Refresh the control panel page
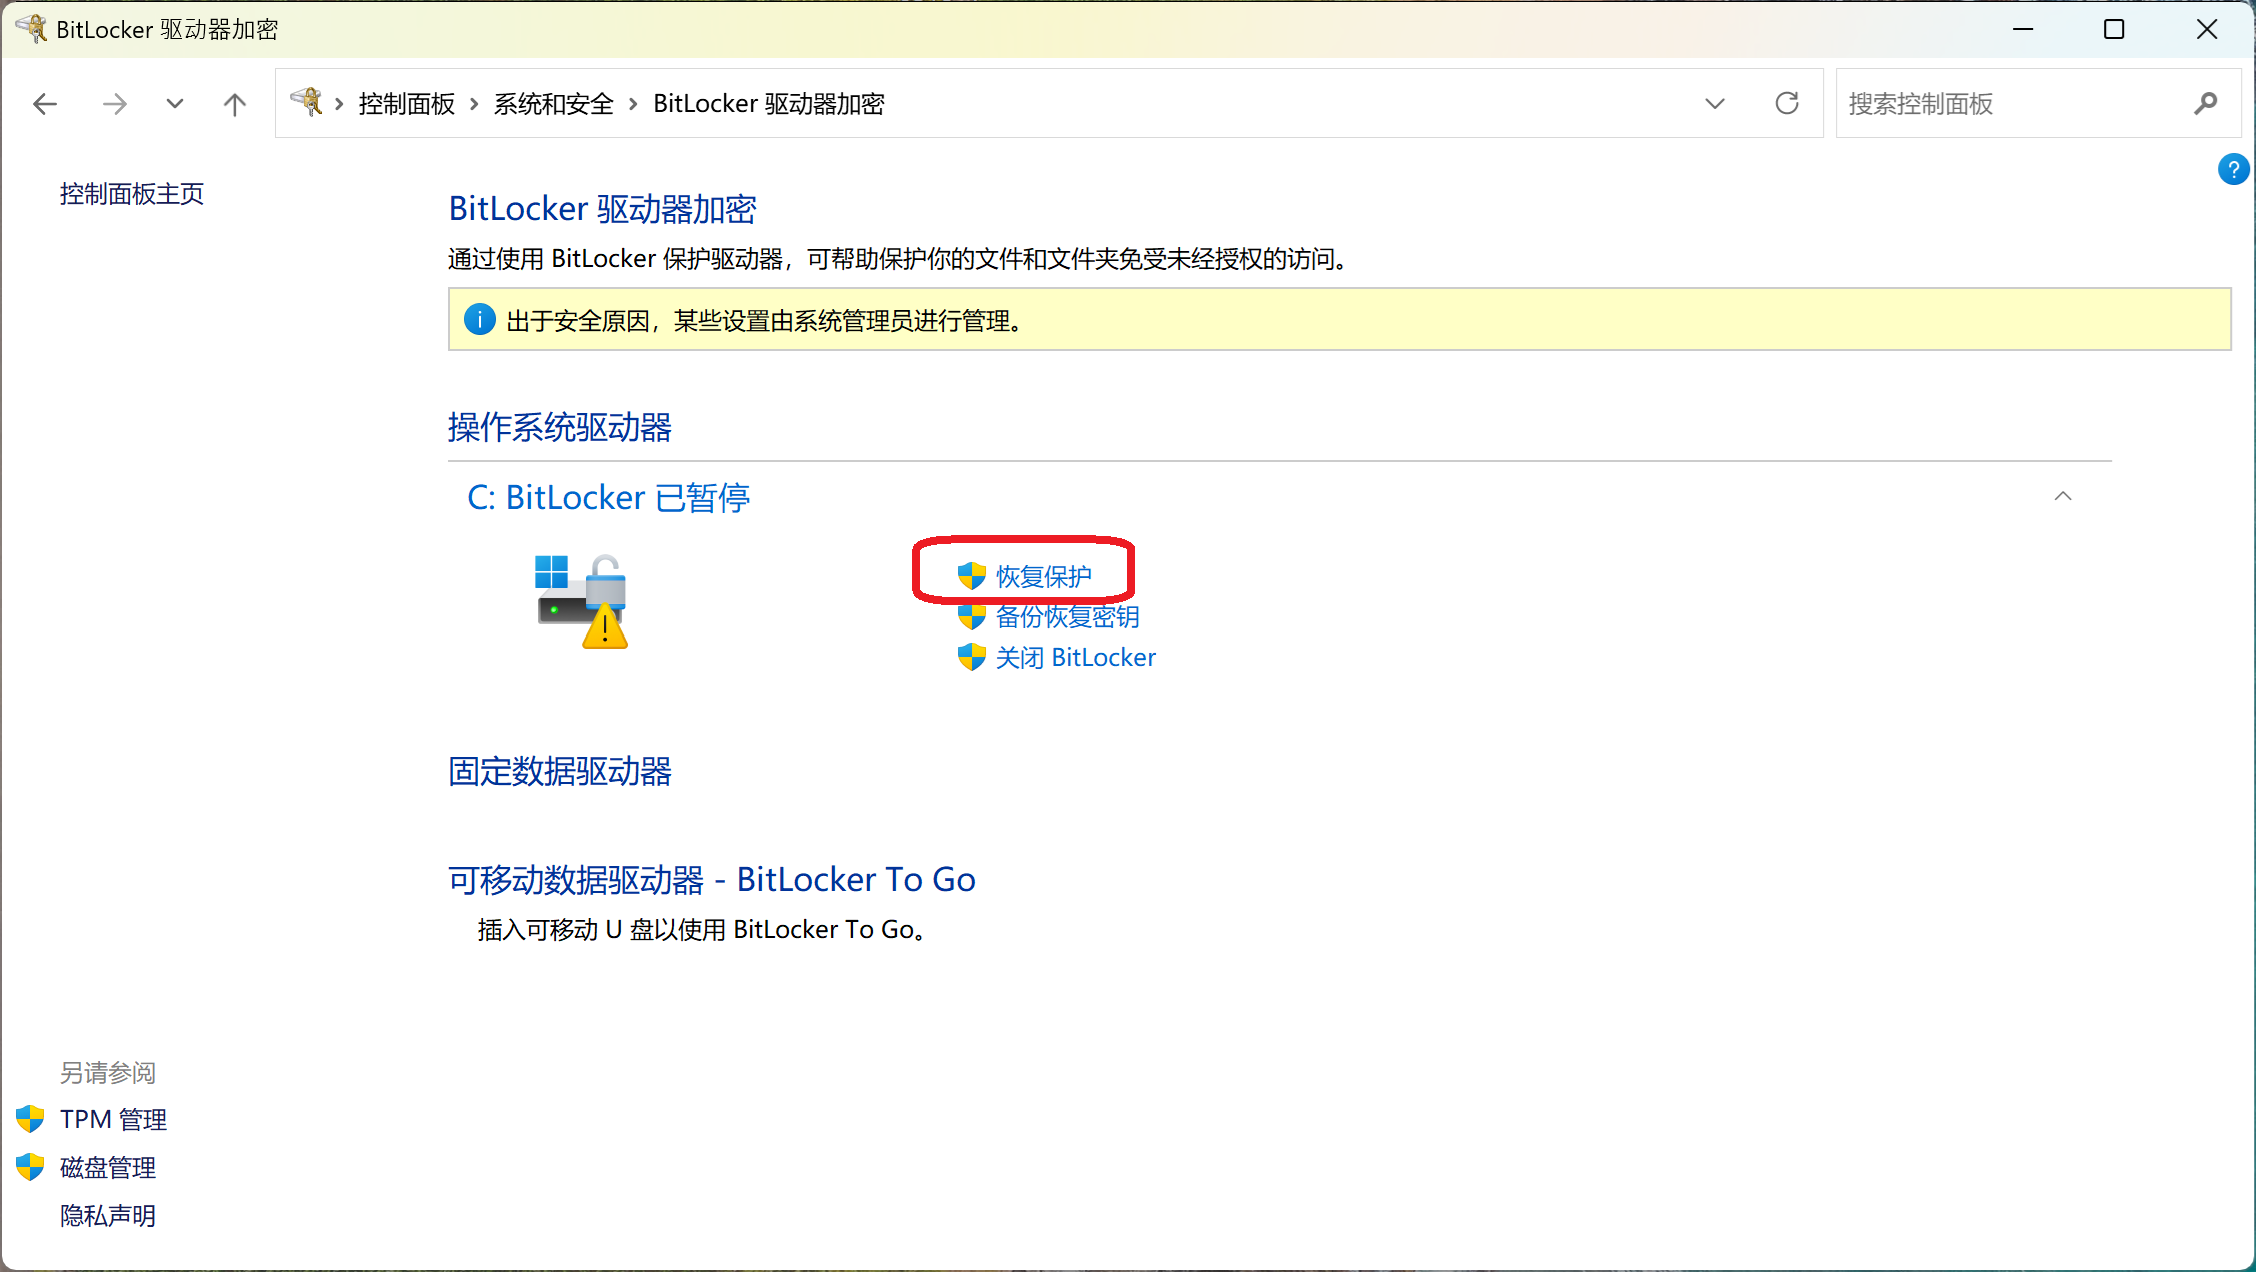Screen dimensions: 2256x1272 pyautogui.click(x=1787, y=103)
